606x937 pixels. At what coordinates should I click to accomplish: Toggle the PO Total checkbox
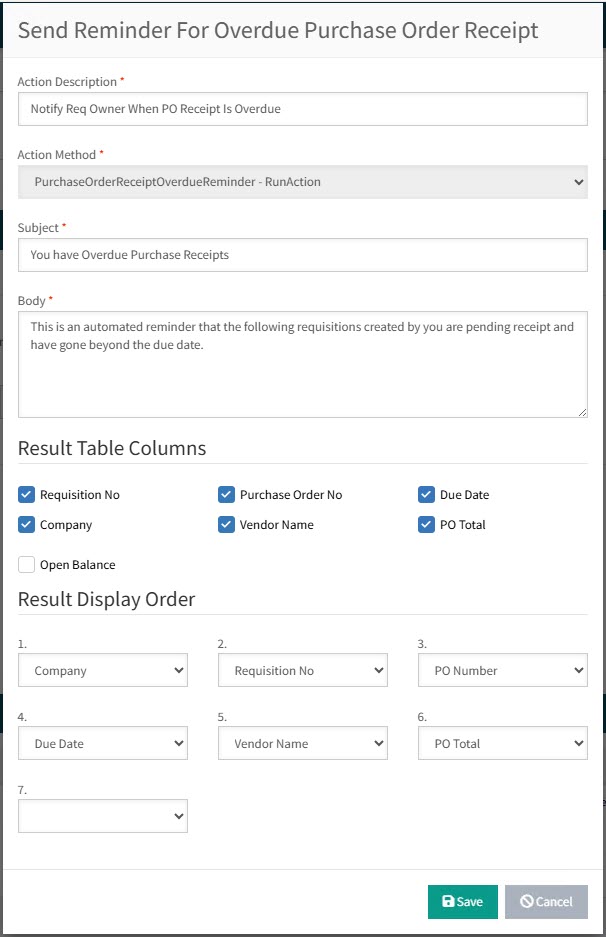(x=427, y=524)
